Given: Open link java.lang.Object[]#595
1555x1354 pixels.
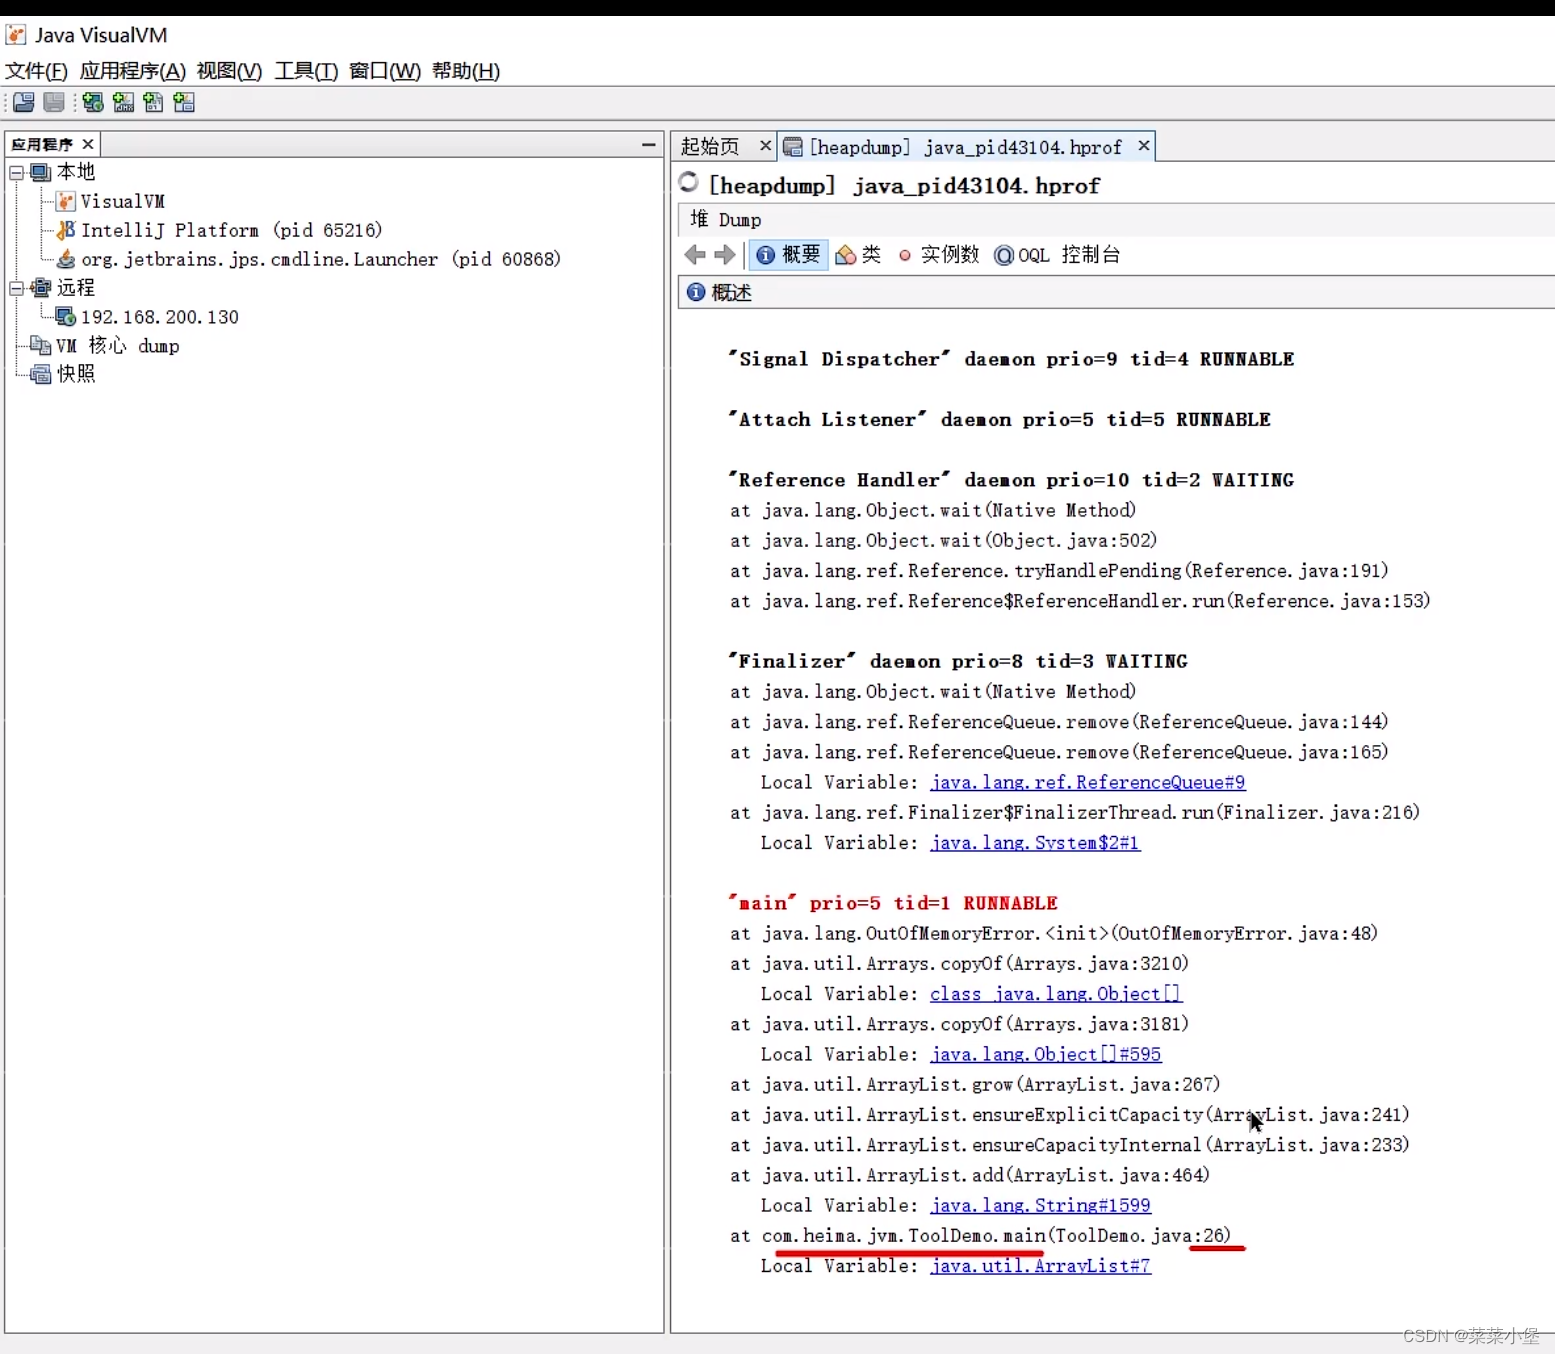Looking at the screenshot, I should [1045, 1055].
